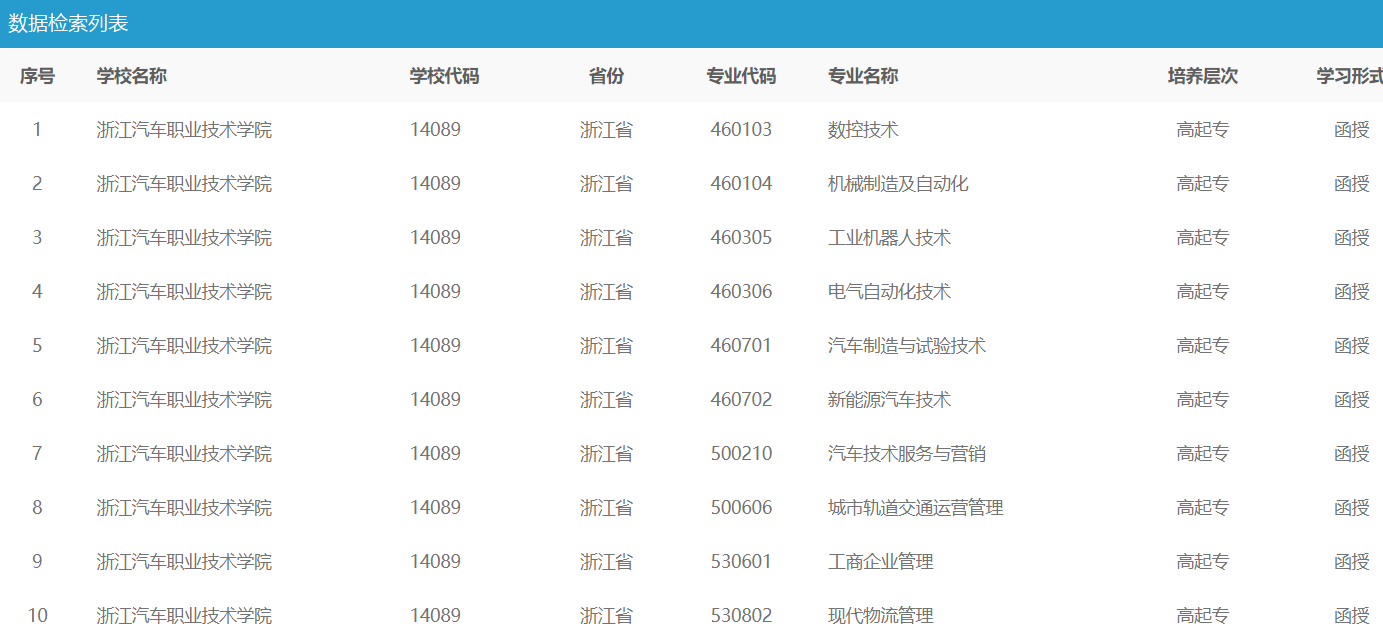Select major name 城市轨道交通运营管理

click(916, 508)
